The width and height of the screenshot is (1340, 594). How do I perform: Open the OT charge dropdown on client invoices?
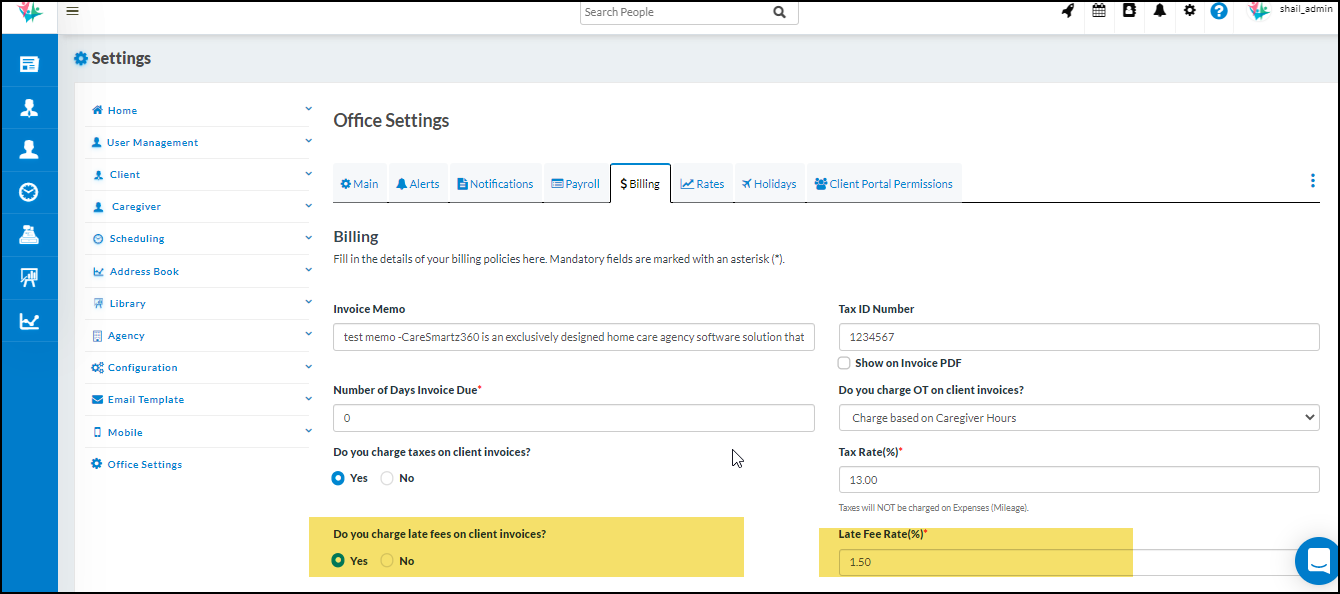pyautogui.click(x=1078, y=417)
